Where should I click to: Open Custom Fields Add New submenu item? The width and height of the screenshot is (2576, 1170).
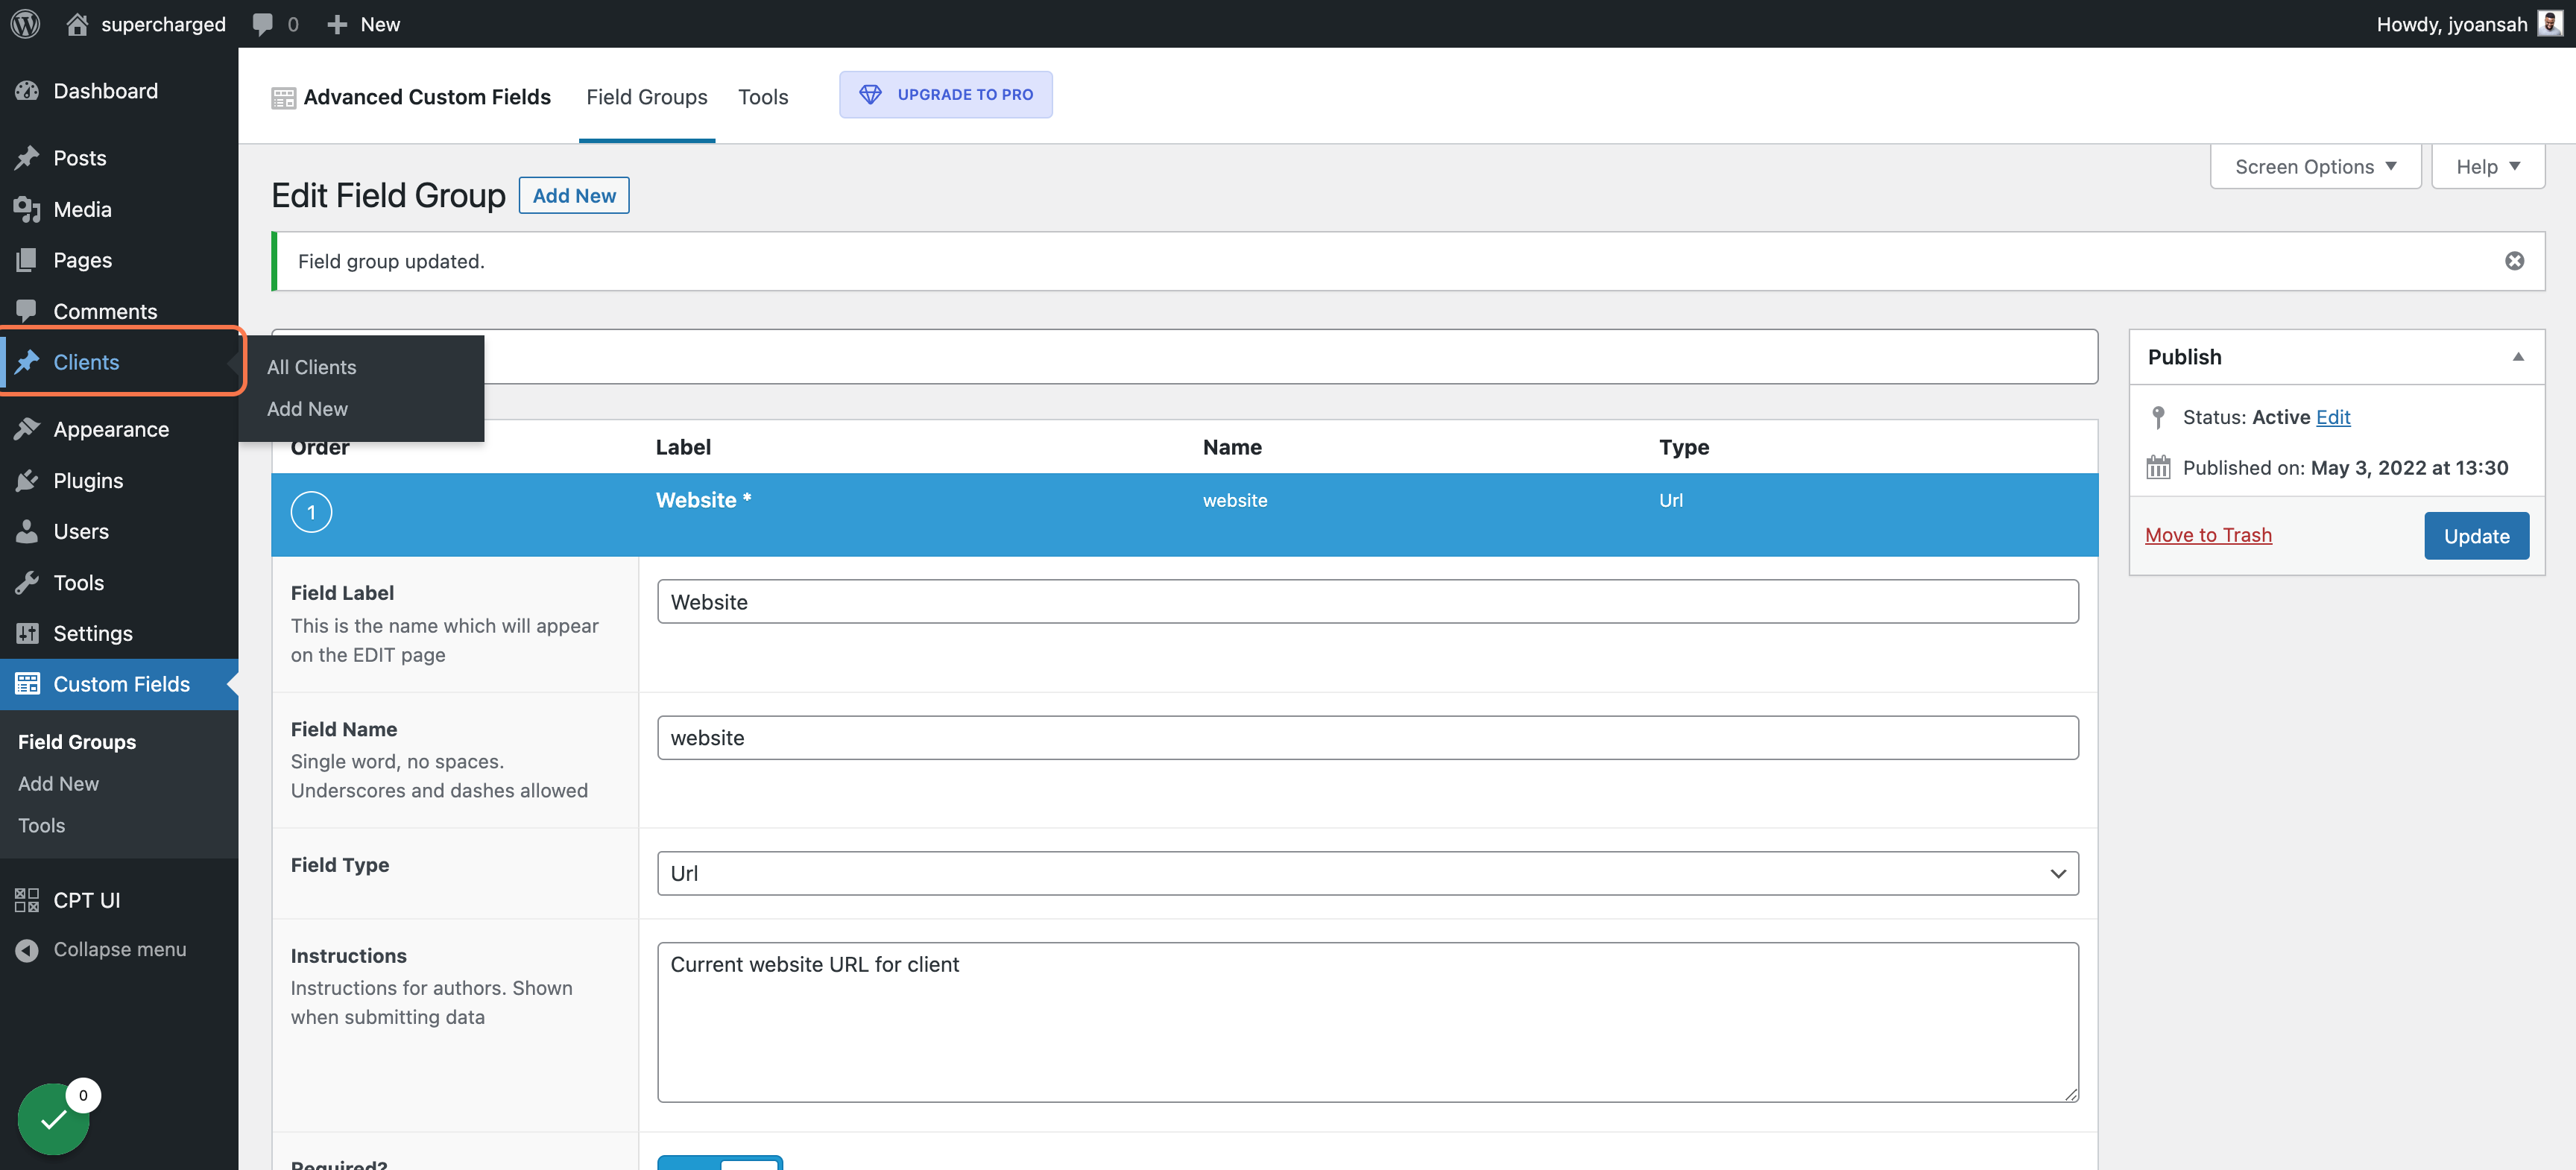pos(58,784)
